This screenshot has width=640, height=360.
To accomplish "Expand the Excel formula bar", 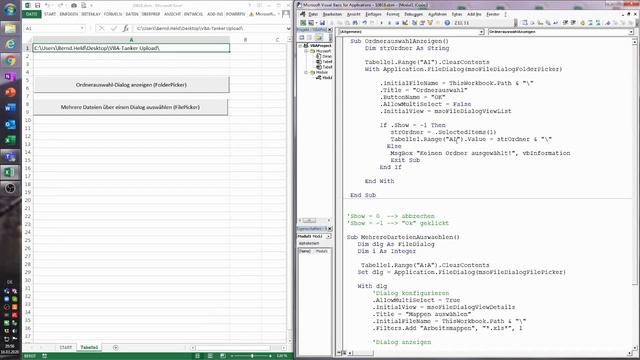I will (288, 28).
